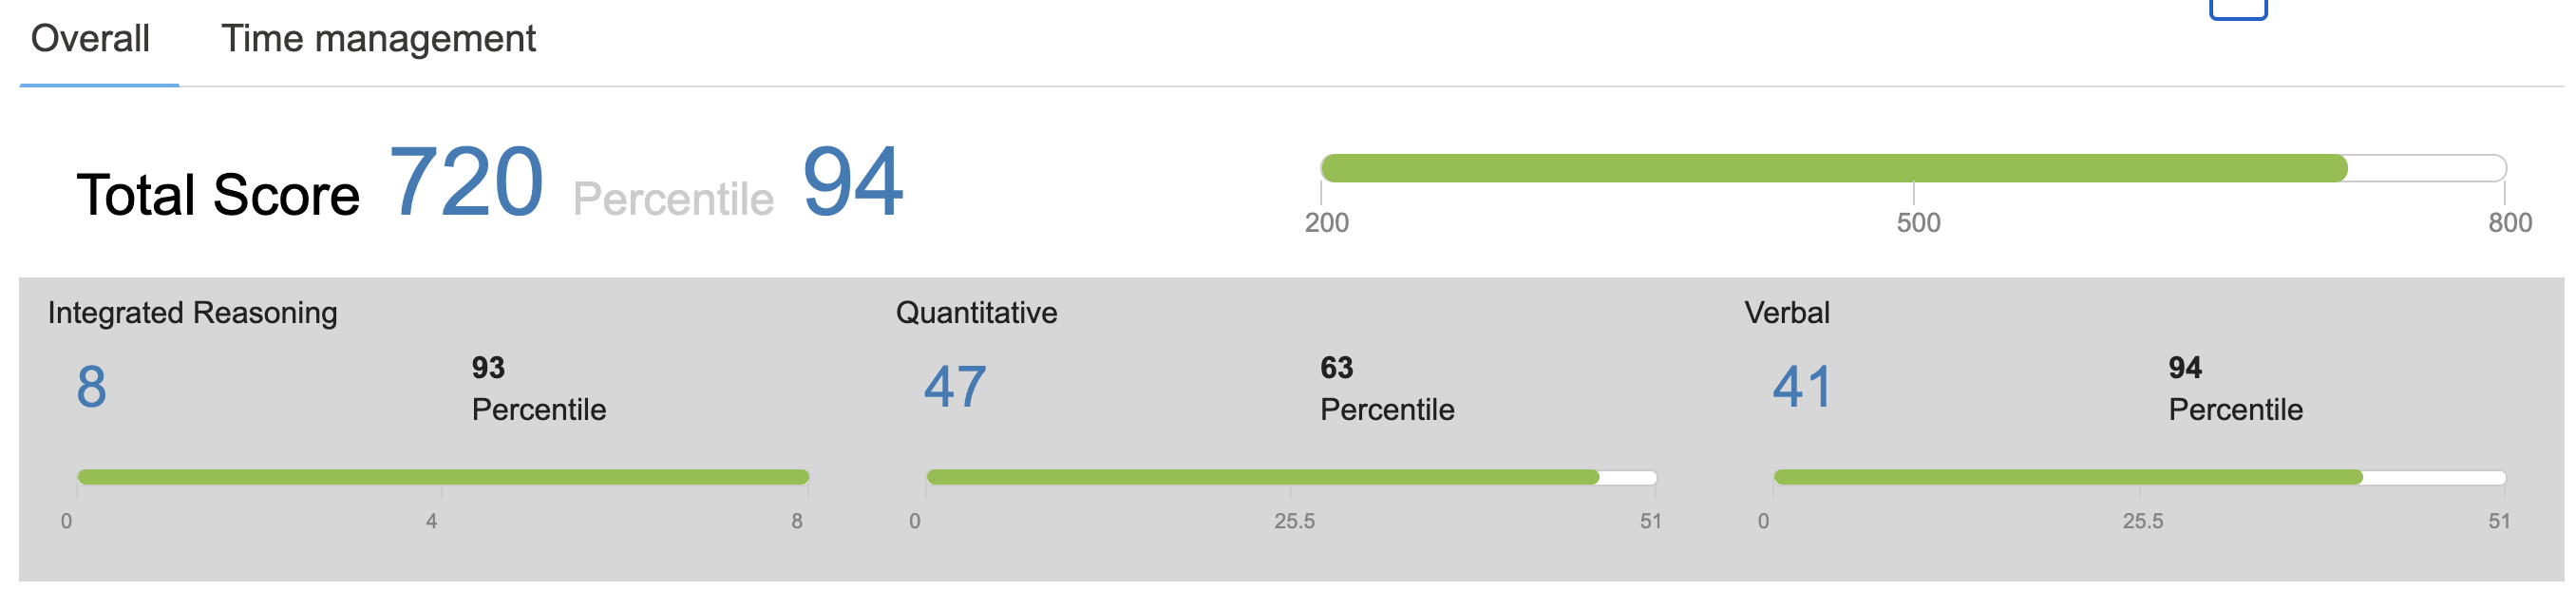The image size is (2576, 591).
Task: Click the Integrated Reasoning section heading
Action: point(192,313)
